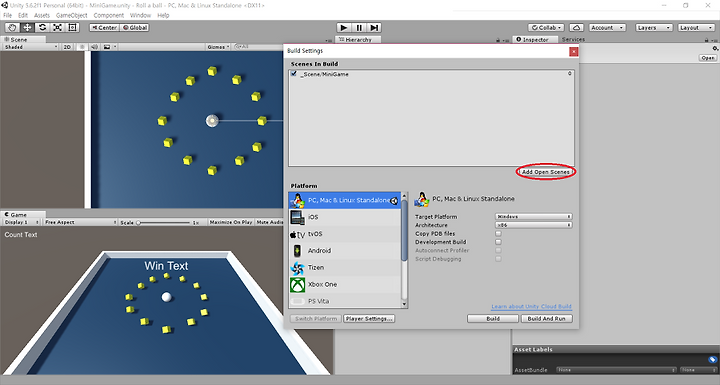Click the Scene view search field
The width and height of the screenshot is (720, 385).
tap(258, 47)
